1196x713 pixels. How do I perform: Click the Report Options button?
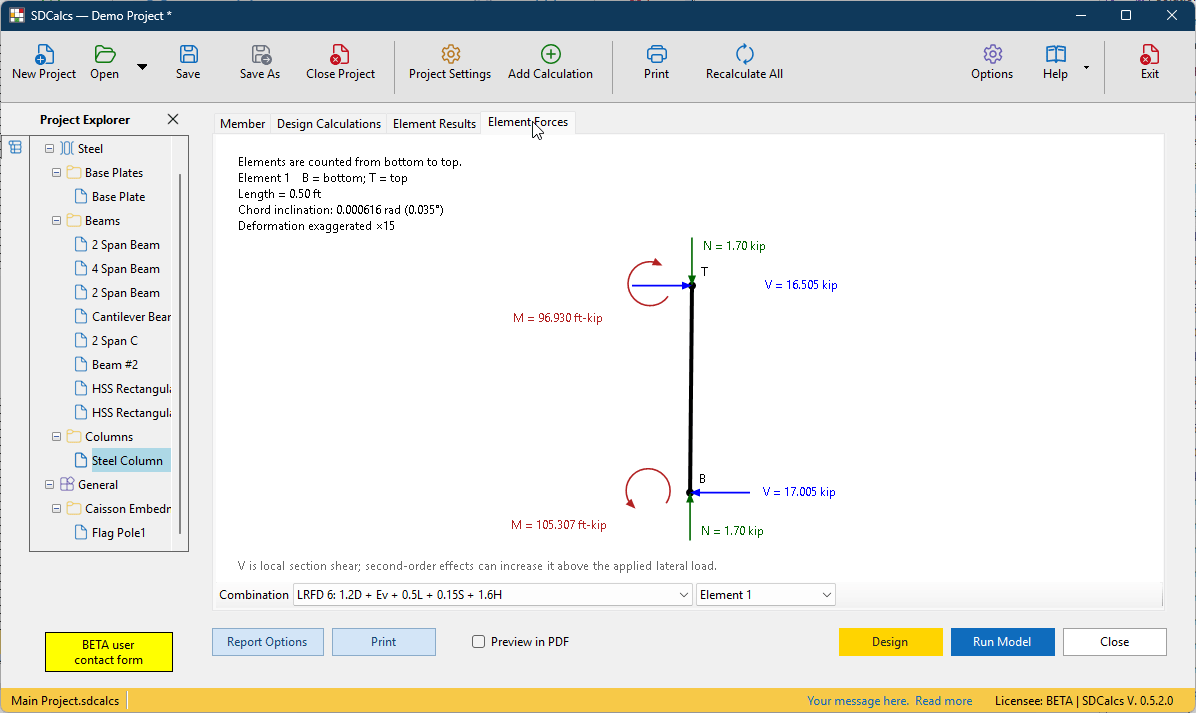pyautogui.click(x=268, y=642)
